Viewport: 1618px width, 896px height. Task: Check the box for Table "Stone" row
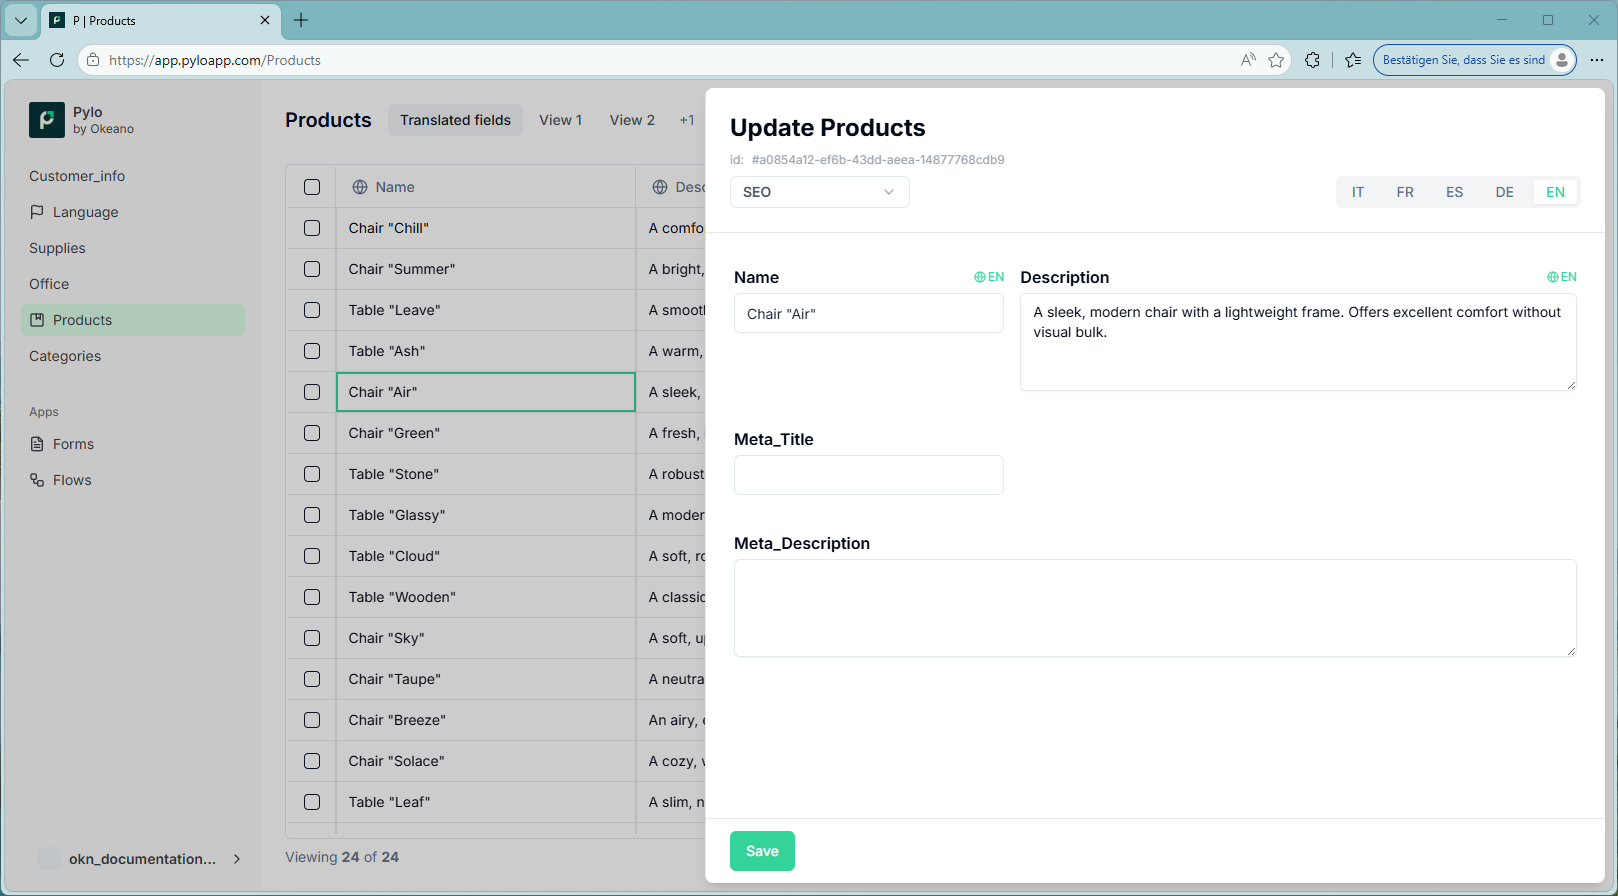(312, 474)
